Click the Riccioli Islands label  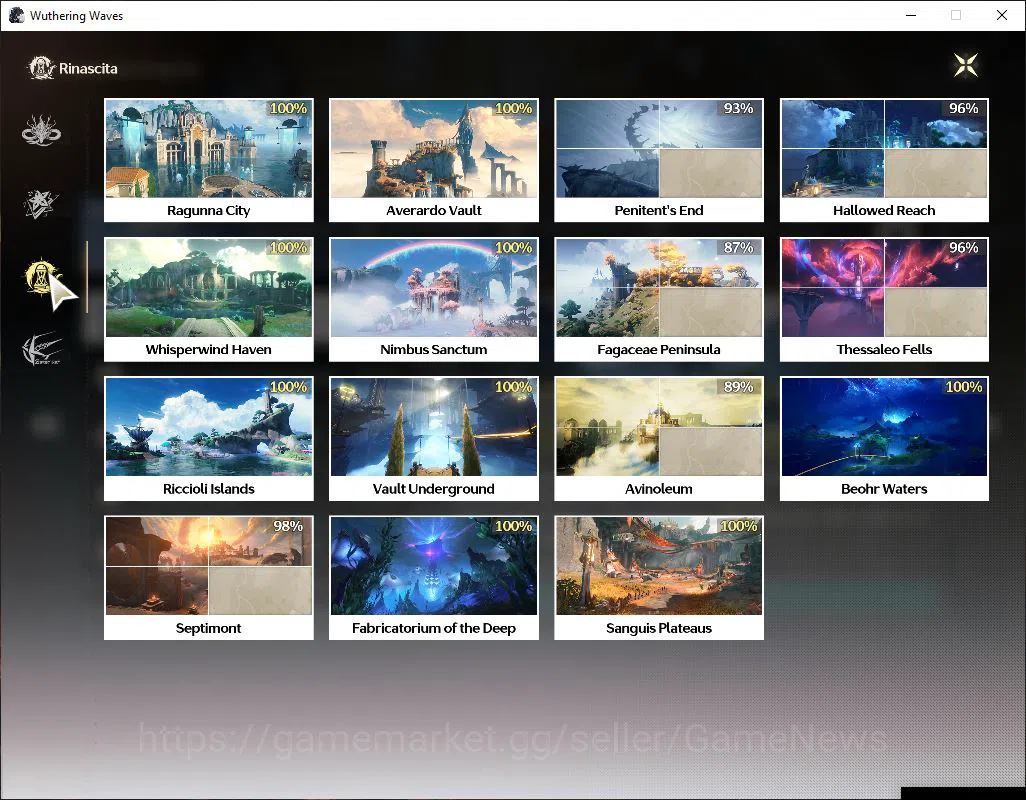coord(209,489)
